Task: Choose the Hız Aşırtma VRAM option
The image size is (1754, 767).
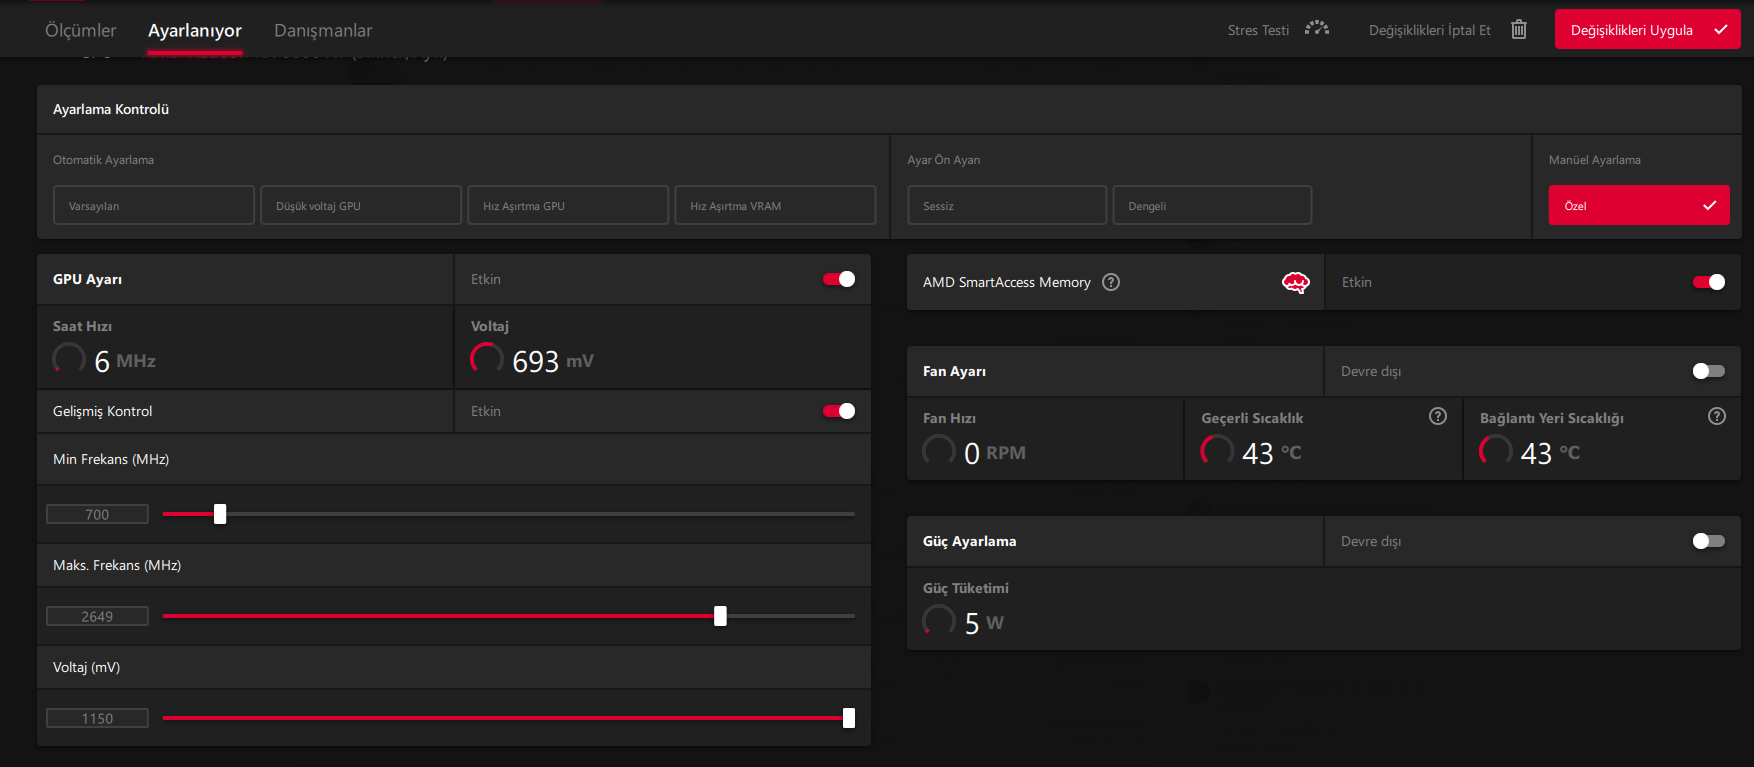Action: pos(775,205)
